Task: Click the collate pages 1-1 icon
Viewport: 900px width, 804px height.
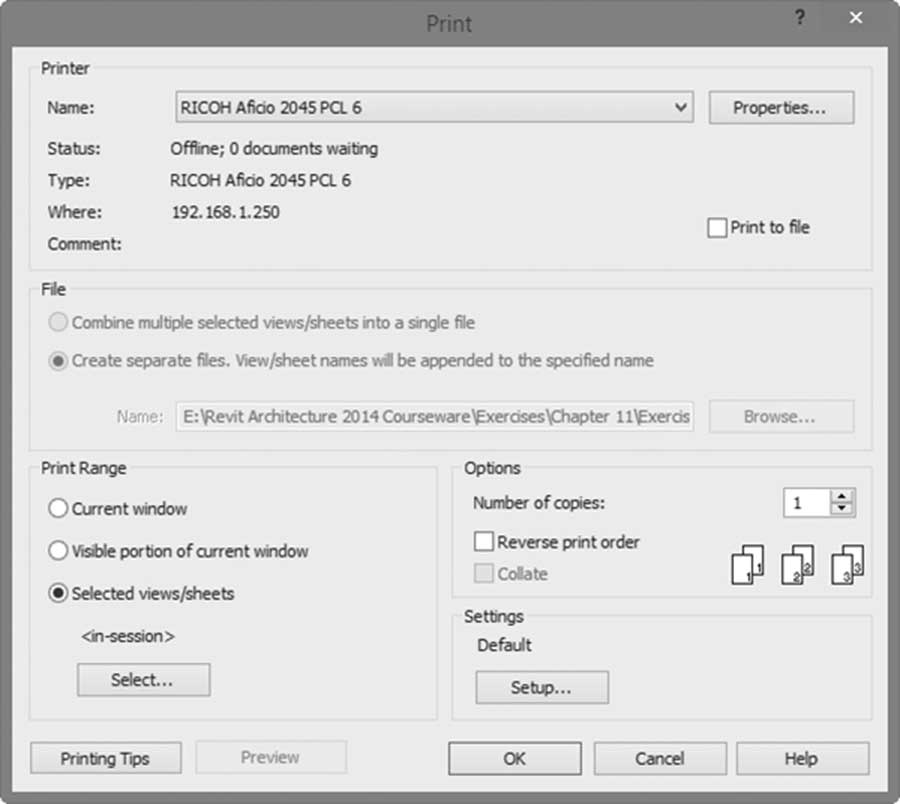Action: pyautogui.click(x=747, y=565)
